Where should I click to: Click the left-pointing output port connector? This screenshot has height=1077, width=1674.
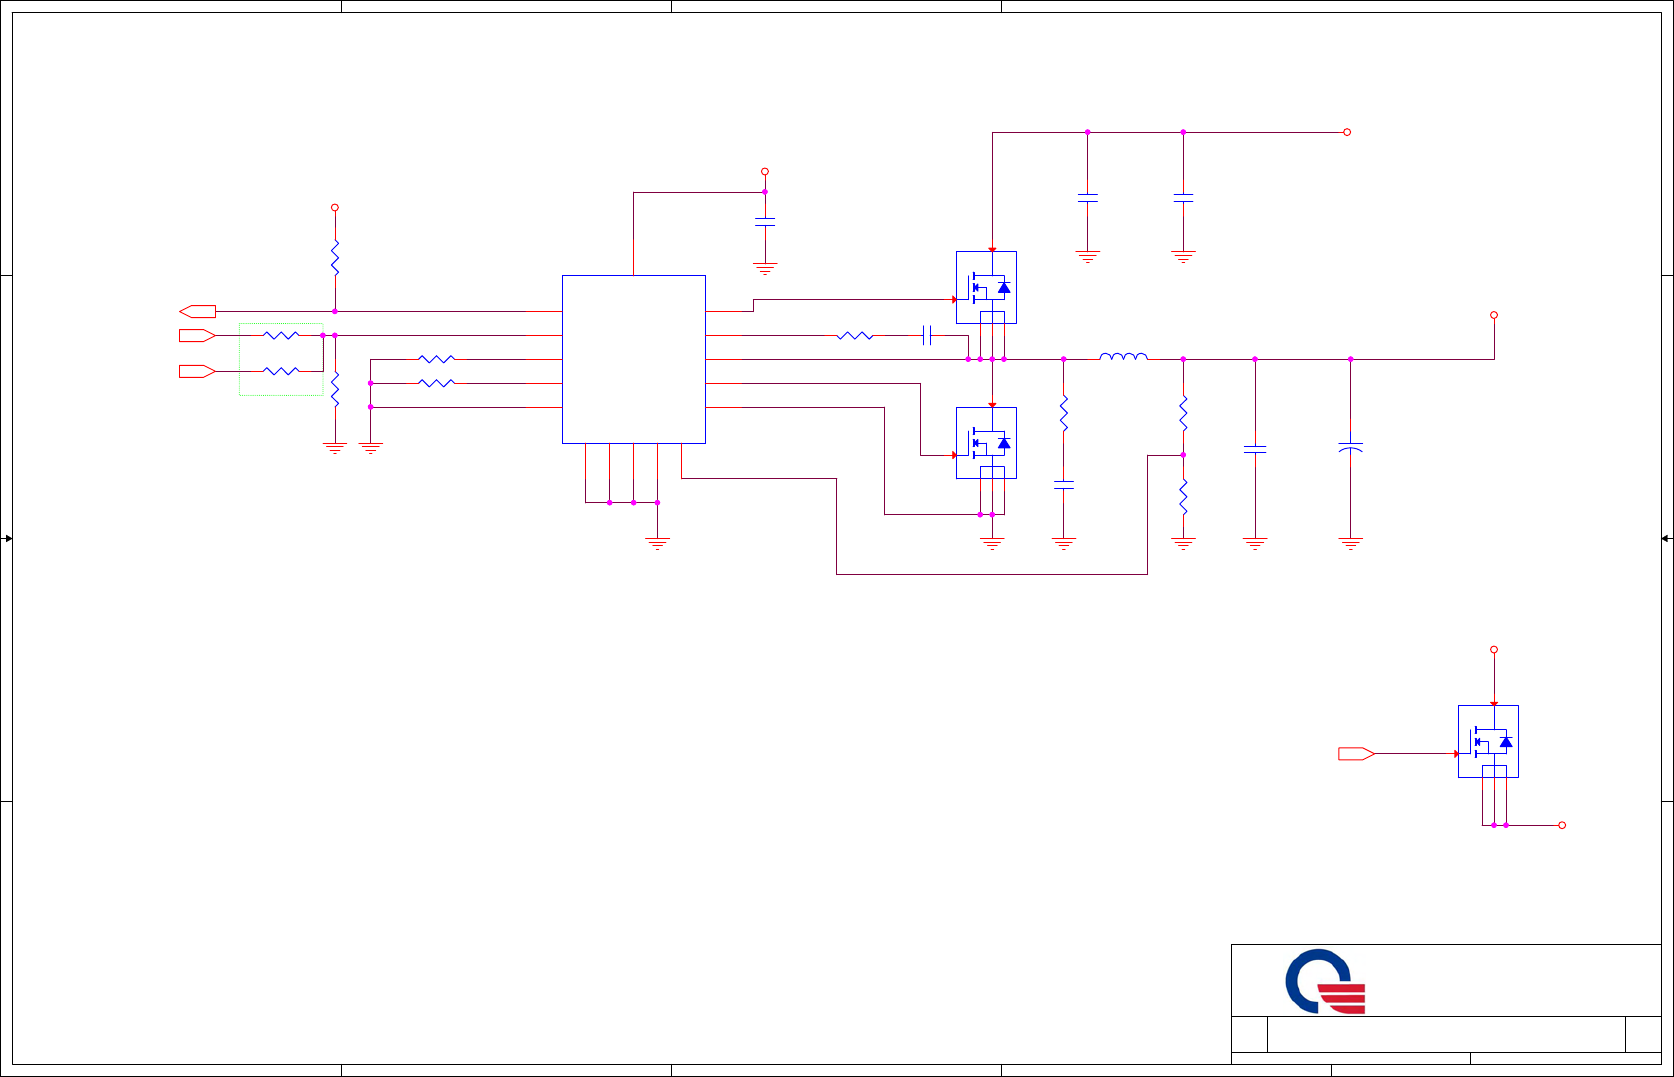pos(197,311)
